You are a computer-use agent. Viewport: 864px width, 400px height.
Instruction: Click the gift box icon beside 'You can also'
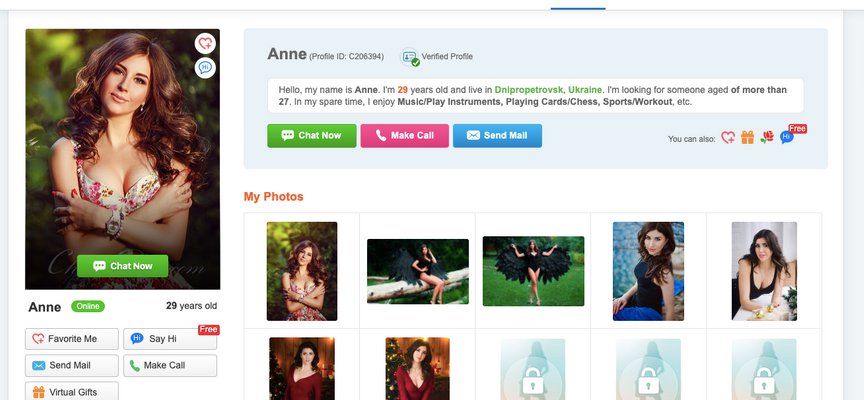point(747,137)
